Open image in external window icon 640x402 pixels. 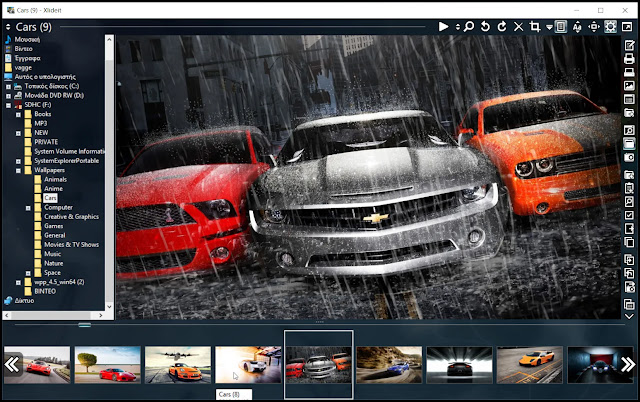tap(627, 27)
